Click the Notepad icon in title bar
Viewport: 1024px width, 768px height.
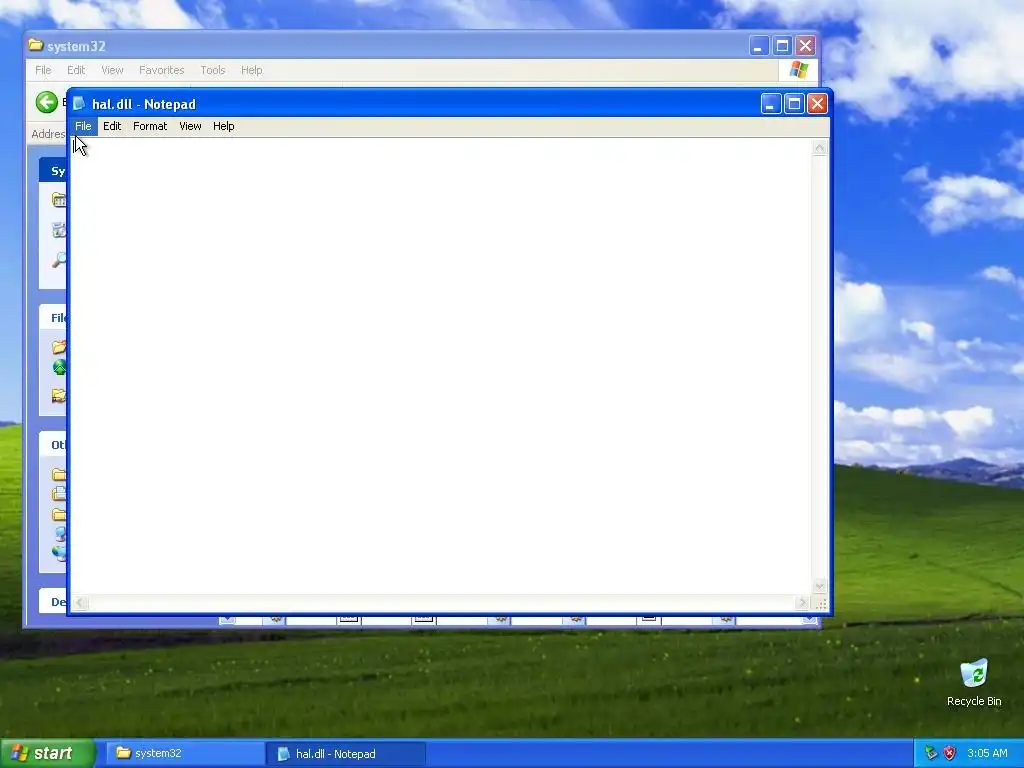(x=79, y=104)
